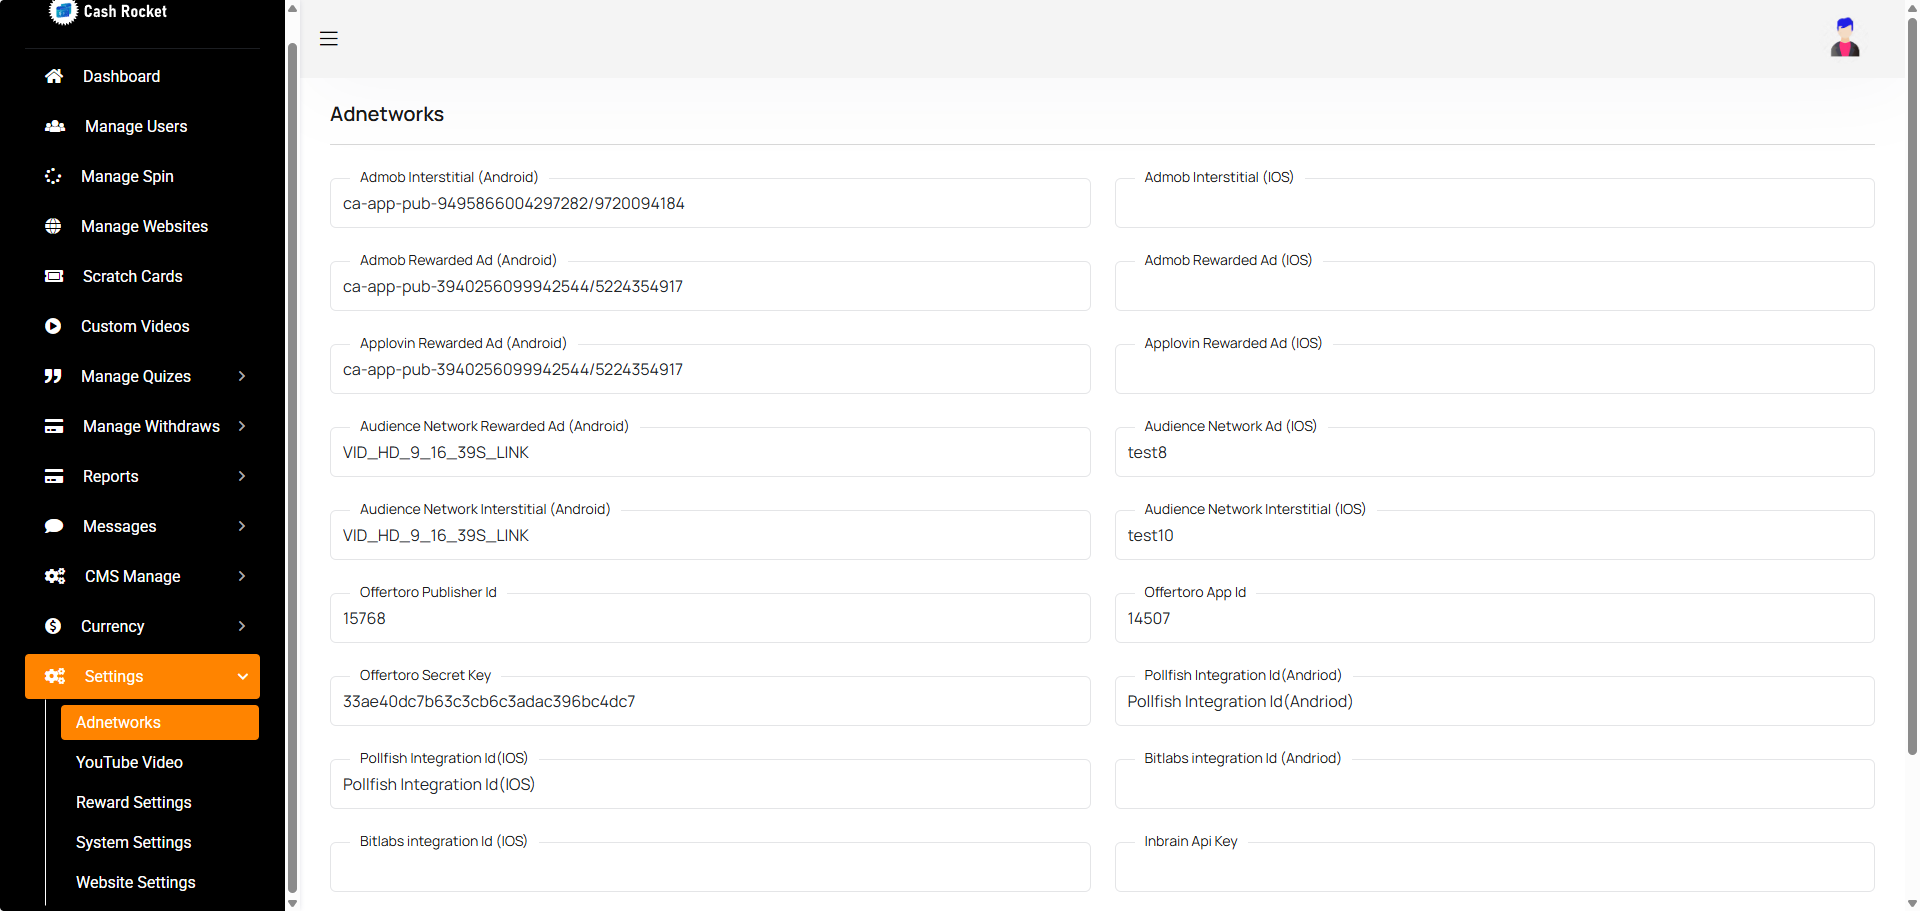Click the hamburger menu icon
The image size is (1920, 911).
(328, 39)
